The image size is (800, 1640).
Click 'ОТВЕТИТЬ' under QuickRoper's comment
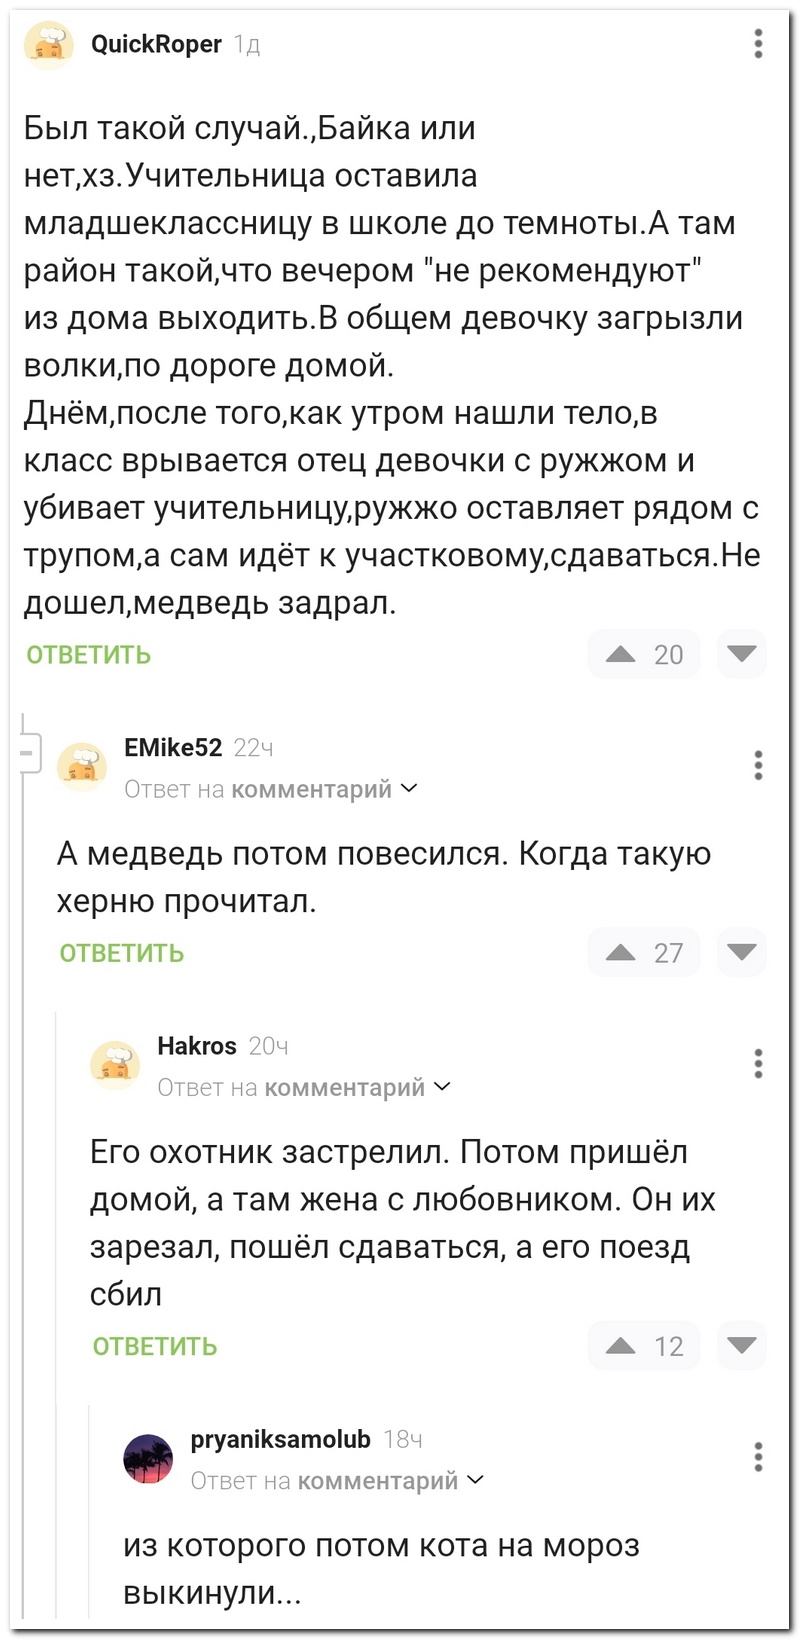click(88, 655)
